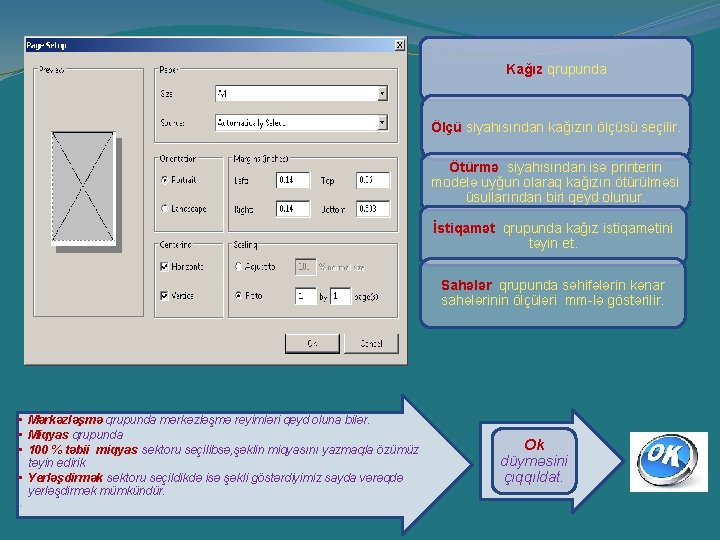
Task: Click the Right margin input field
Action: click(x=293, y=208)
